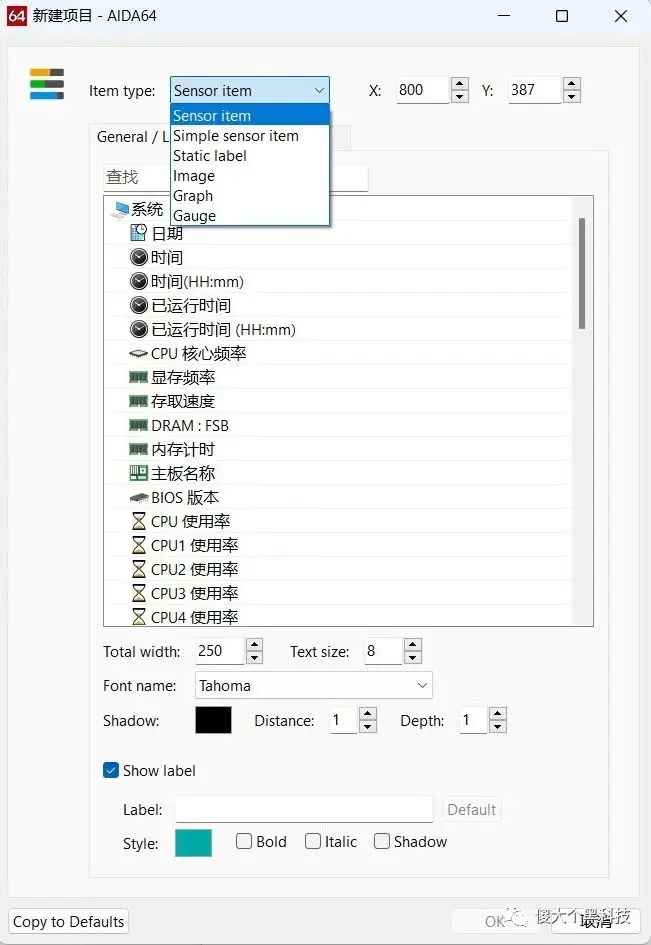Choose Static label option
Viewport: 651px width, 945px height.
click(x=250, y=155)
